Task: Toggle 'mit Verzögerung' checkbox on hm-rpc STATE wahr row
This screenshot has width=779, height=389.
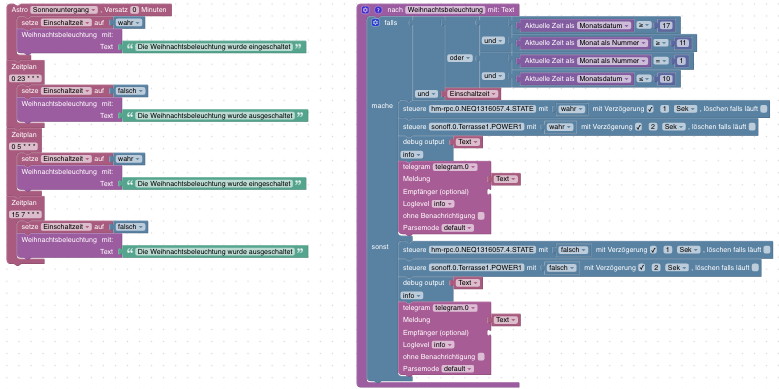Action: point(650,109)
